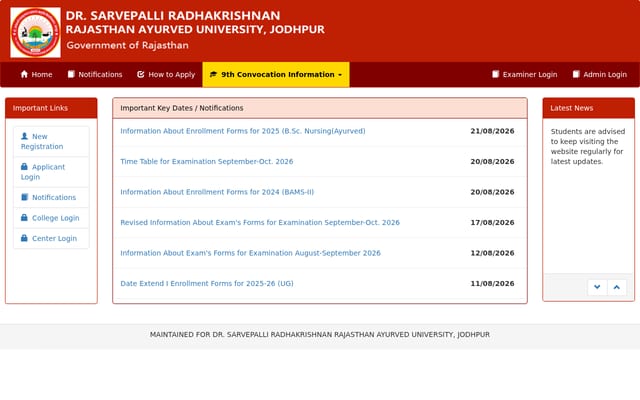
Task: Open Revised Information About Exam's Forms notice
Action: coord(260,222)
